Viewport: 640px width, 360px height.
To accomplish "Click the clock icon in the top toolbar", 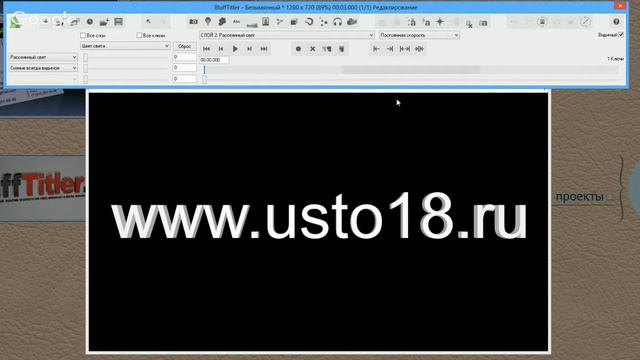I will tap(89, 21).
